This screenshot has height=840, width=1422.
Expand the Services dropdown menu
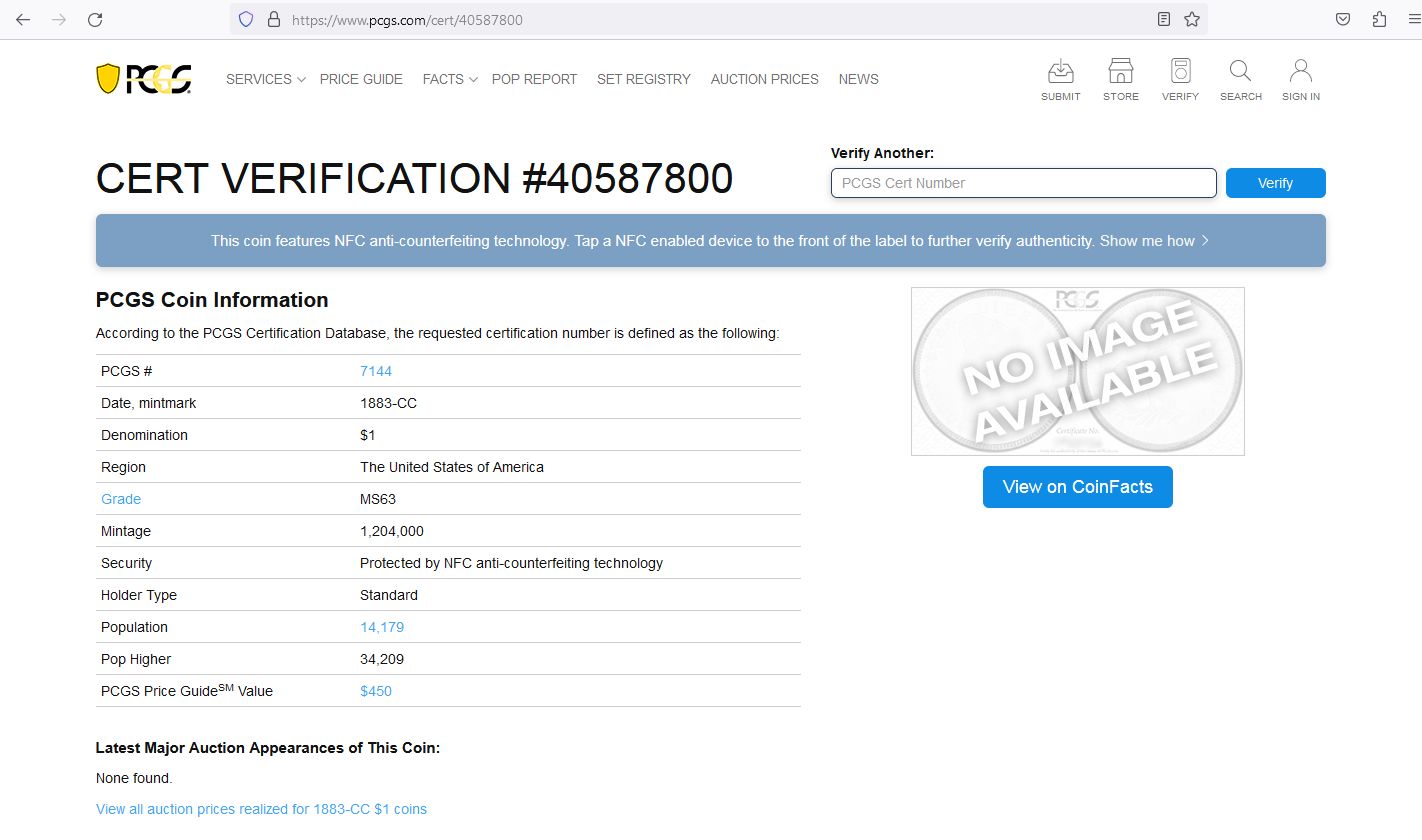[x=265, y=79]
